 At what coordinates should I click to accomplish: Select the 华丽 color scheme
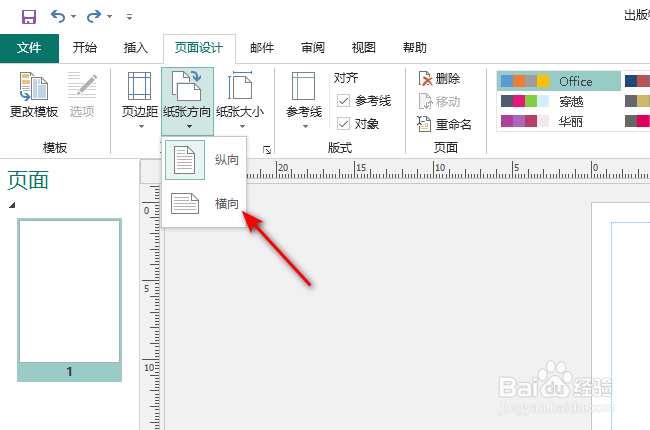coord(558,121)
